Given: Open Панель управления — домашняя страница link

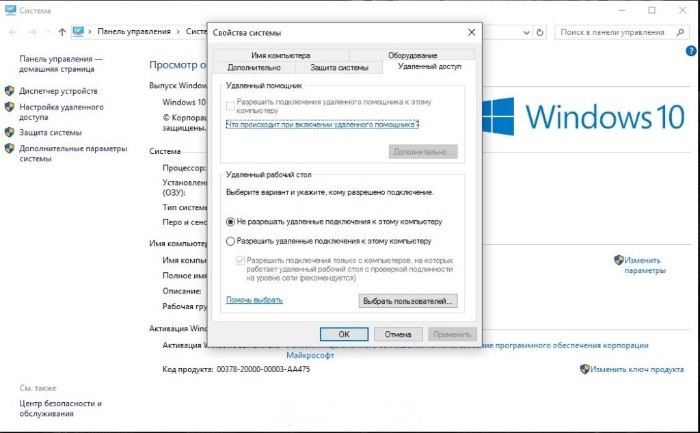Looking at the screenshot, I should pyautogui.click(x=61, y=64).
